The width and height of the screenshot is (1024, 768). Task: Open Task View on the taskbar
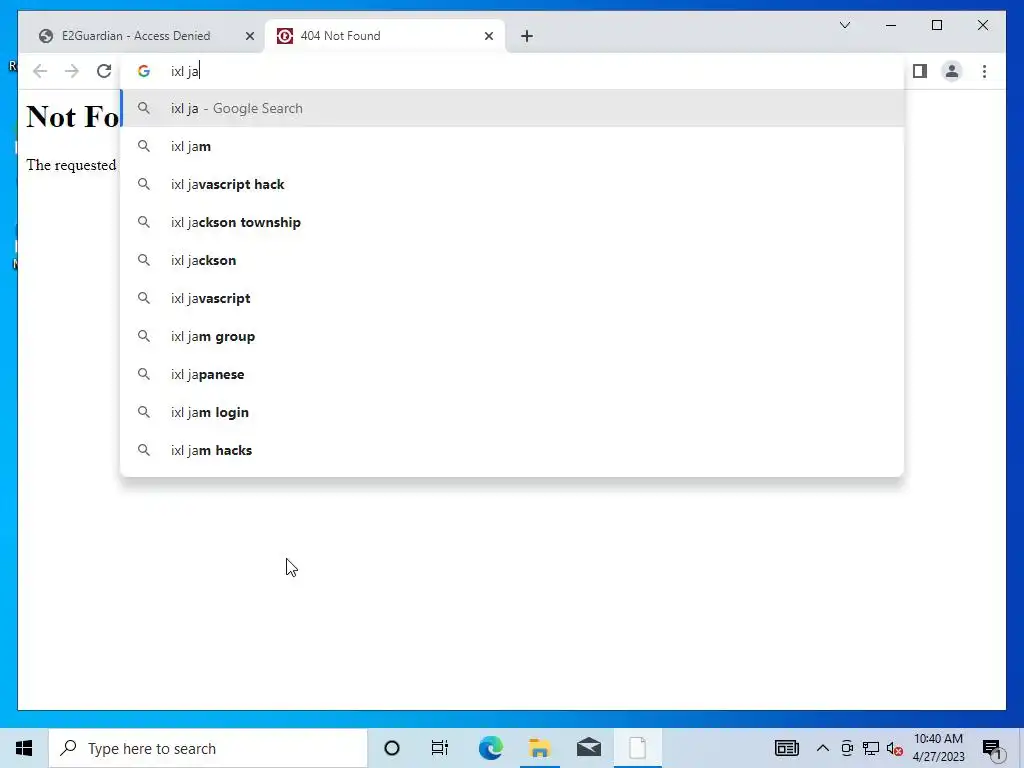coord(440,748)
